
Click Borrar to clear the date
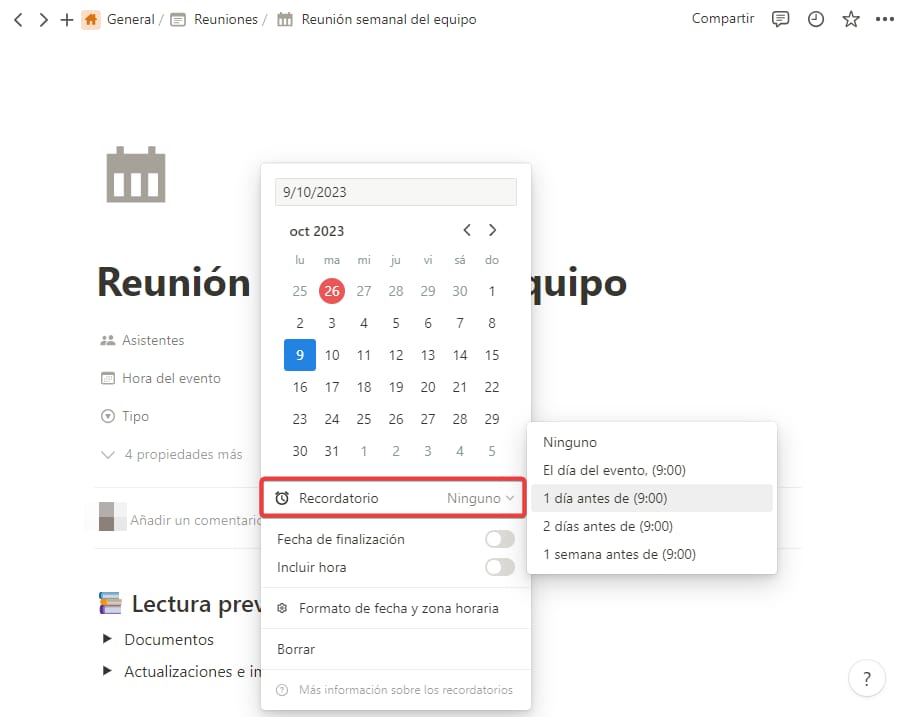(295, 649)
